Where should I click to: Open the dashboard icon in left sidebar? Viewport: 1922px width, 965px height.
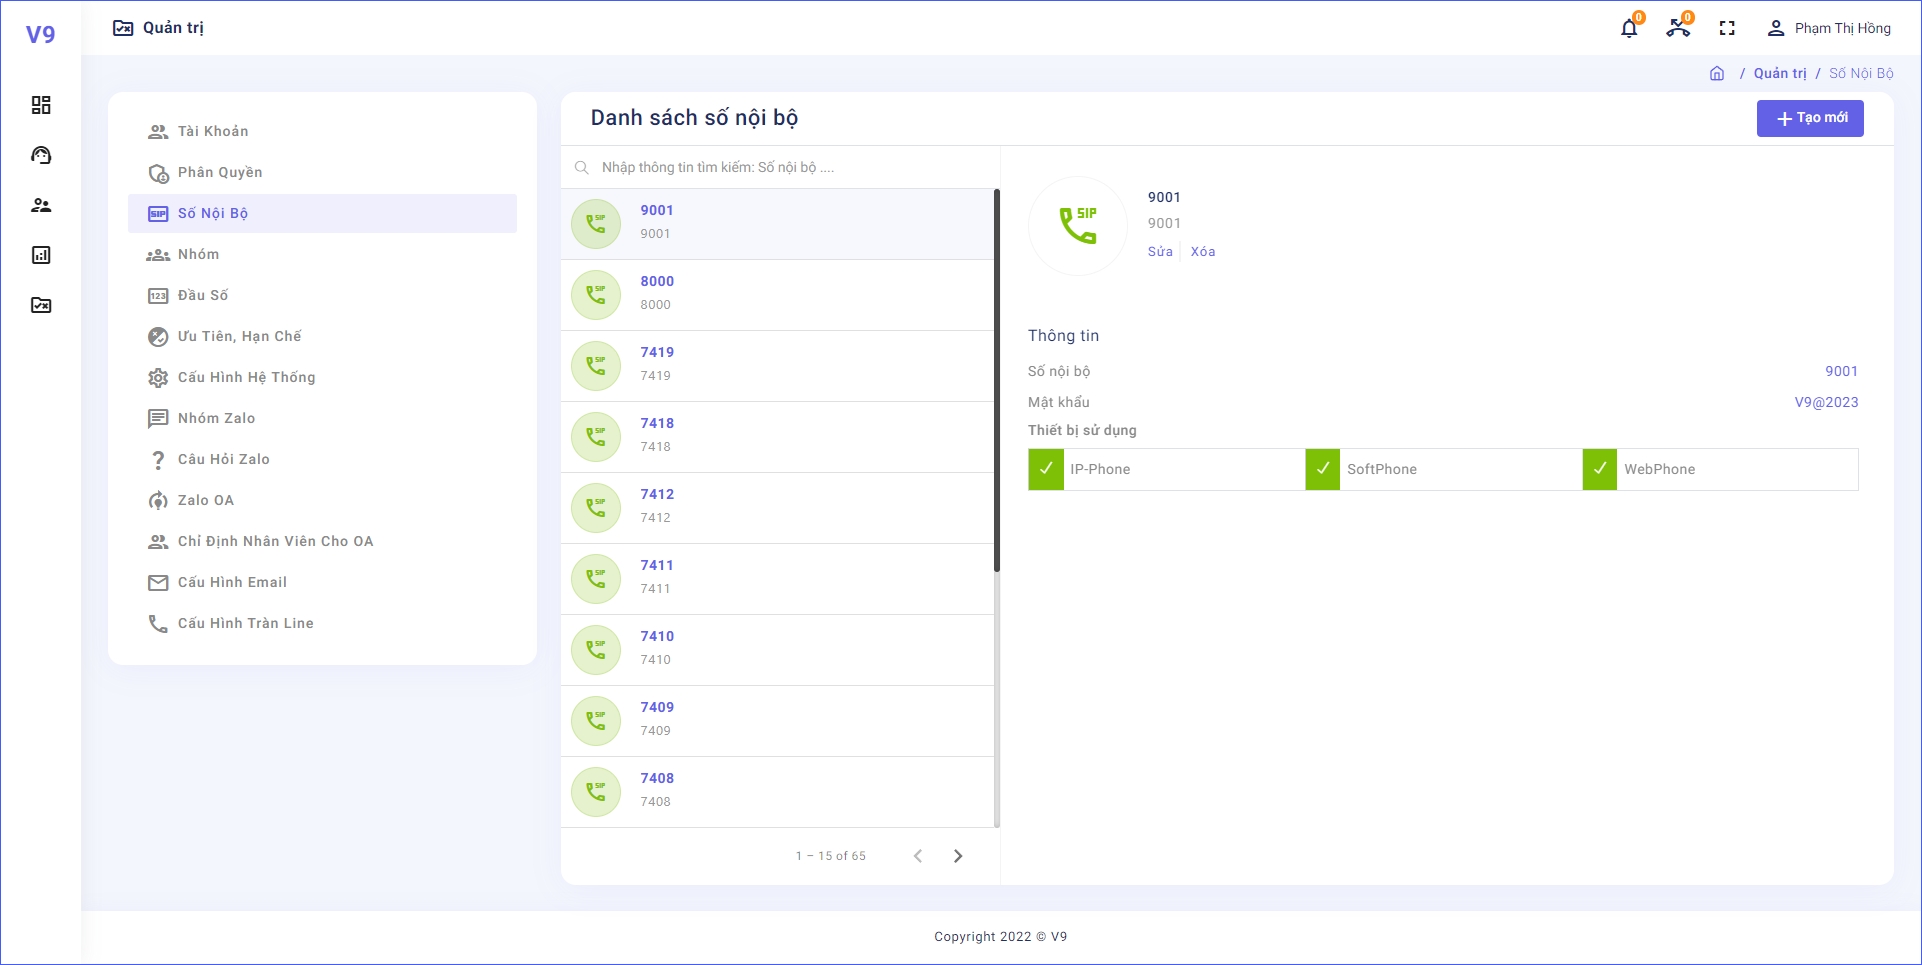[x=41, y=105]
